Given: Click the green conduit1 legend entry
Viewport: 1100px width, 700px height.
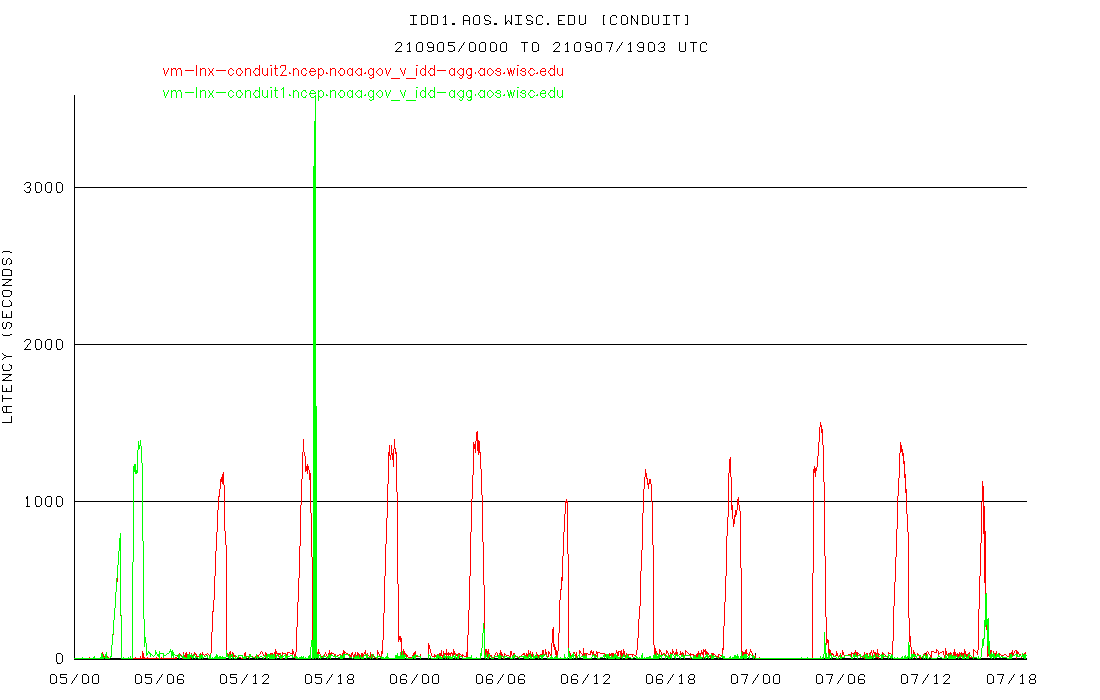Looking at the screenshot, I should click(x=363, y=93).
